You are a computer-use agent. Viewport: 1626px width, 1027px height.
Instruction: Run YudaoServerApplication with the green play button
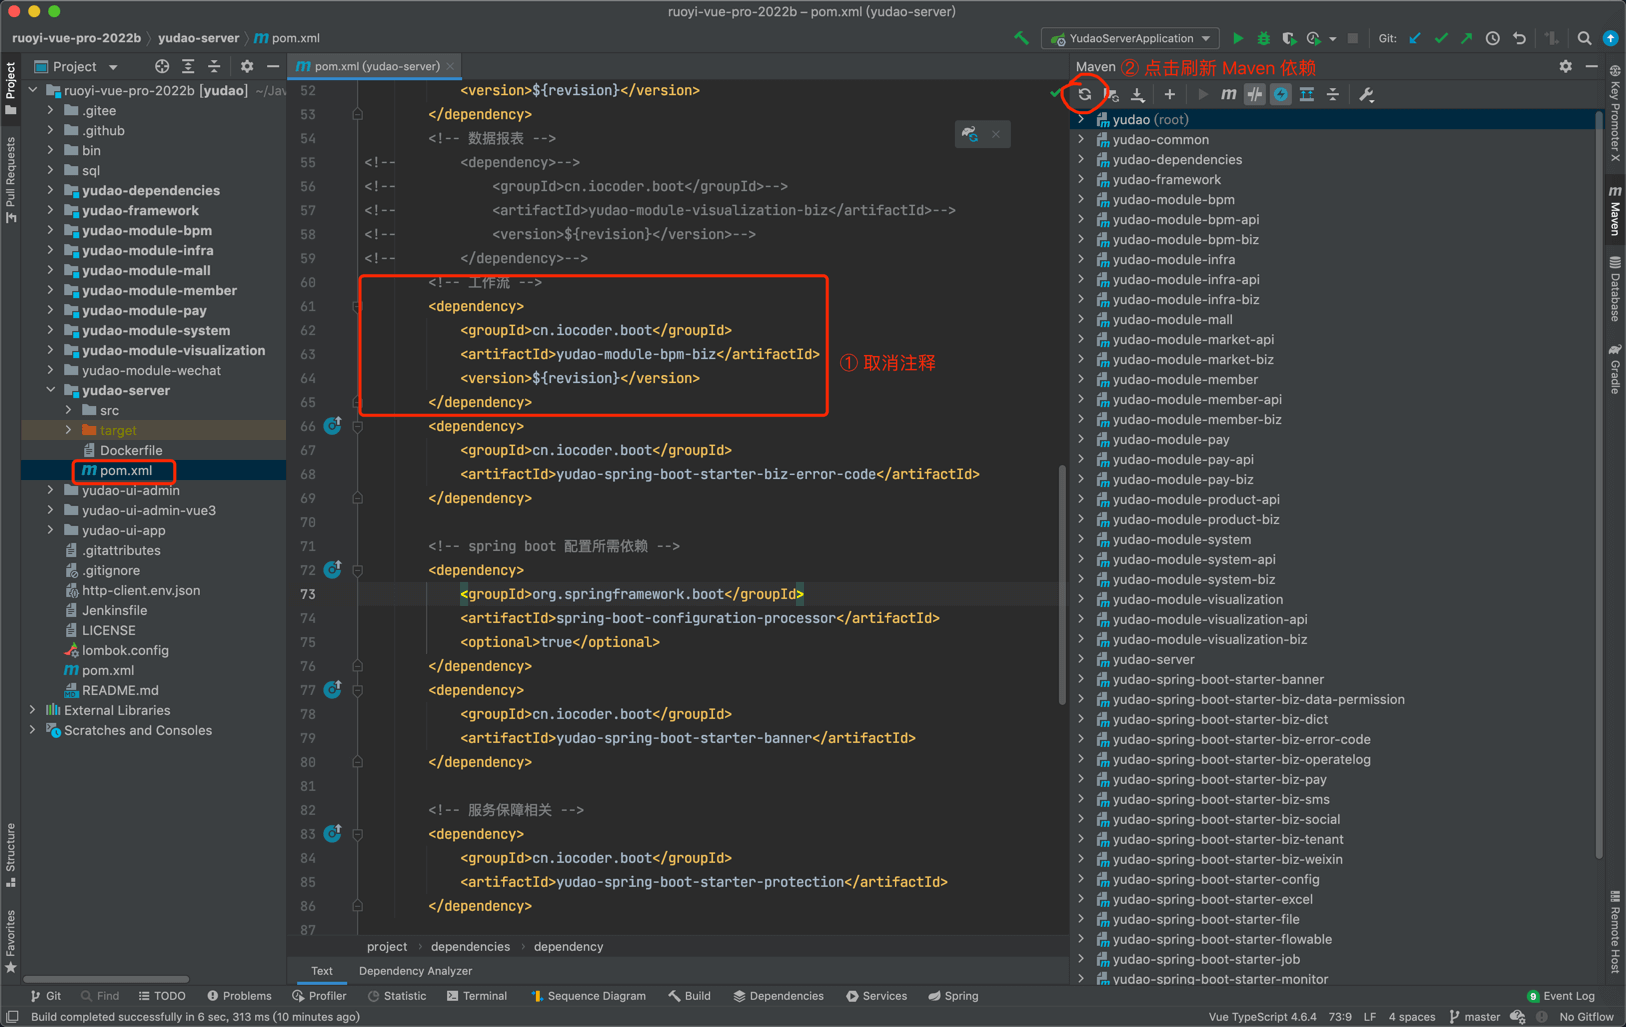tap(1237, 38)
